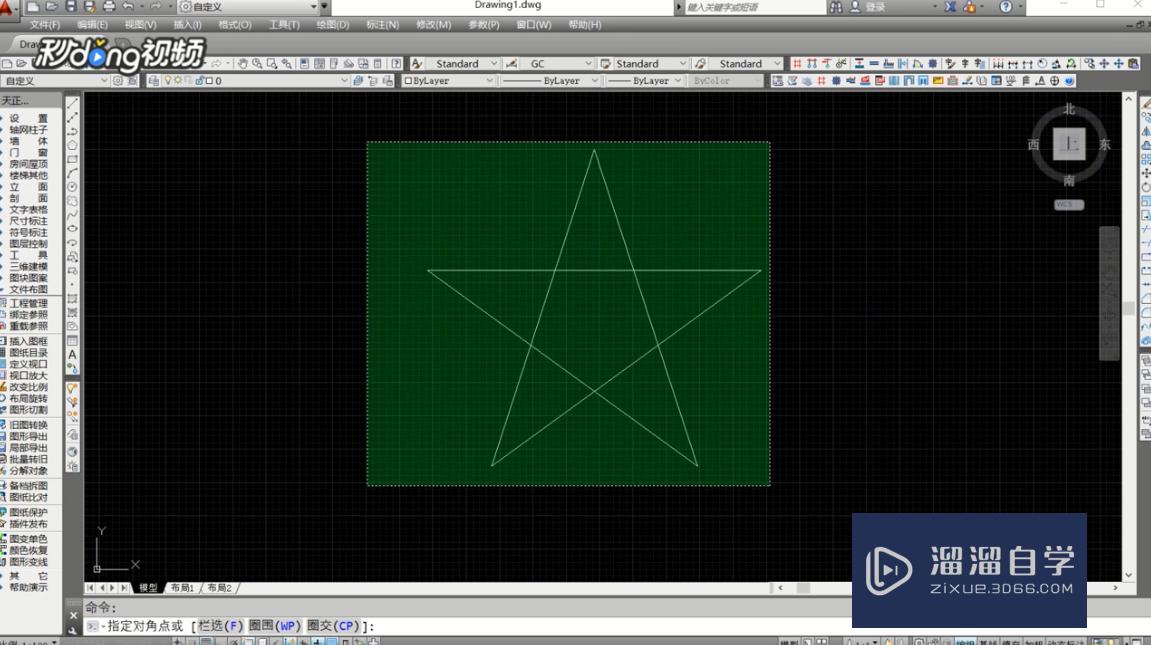Open the ByLayer linetype dropdown
This screenshot has height=645, width=1151.
click(594, 81)
